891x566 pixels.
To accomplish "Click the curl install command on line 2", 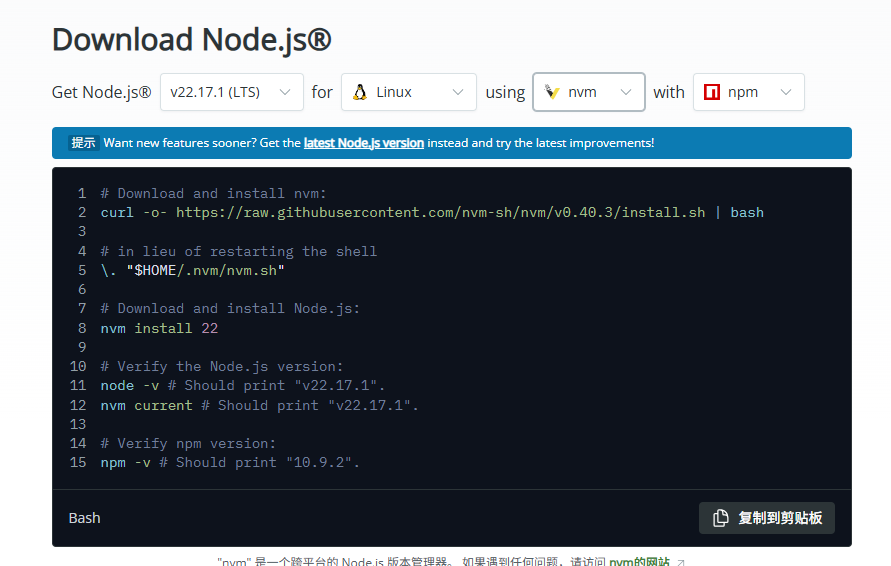I will [431, 212].
